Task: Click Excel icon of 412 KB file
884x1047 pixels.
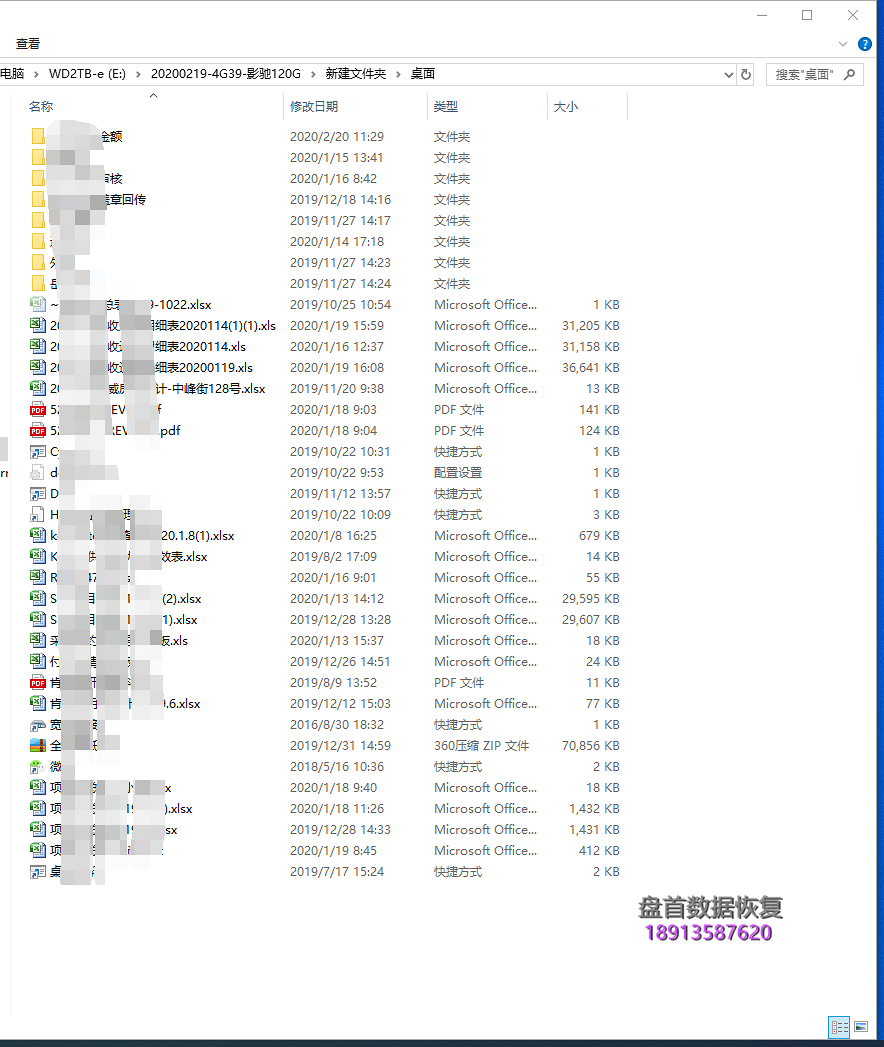Action: (x=38, y=851)
